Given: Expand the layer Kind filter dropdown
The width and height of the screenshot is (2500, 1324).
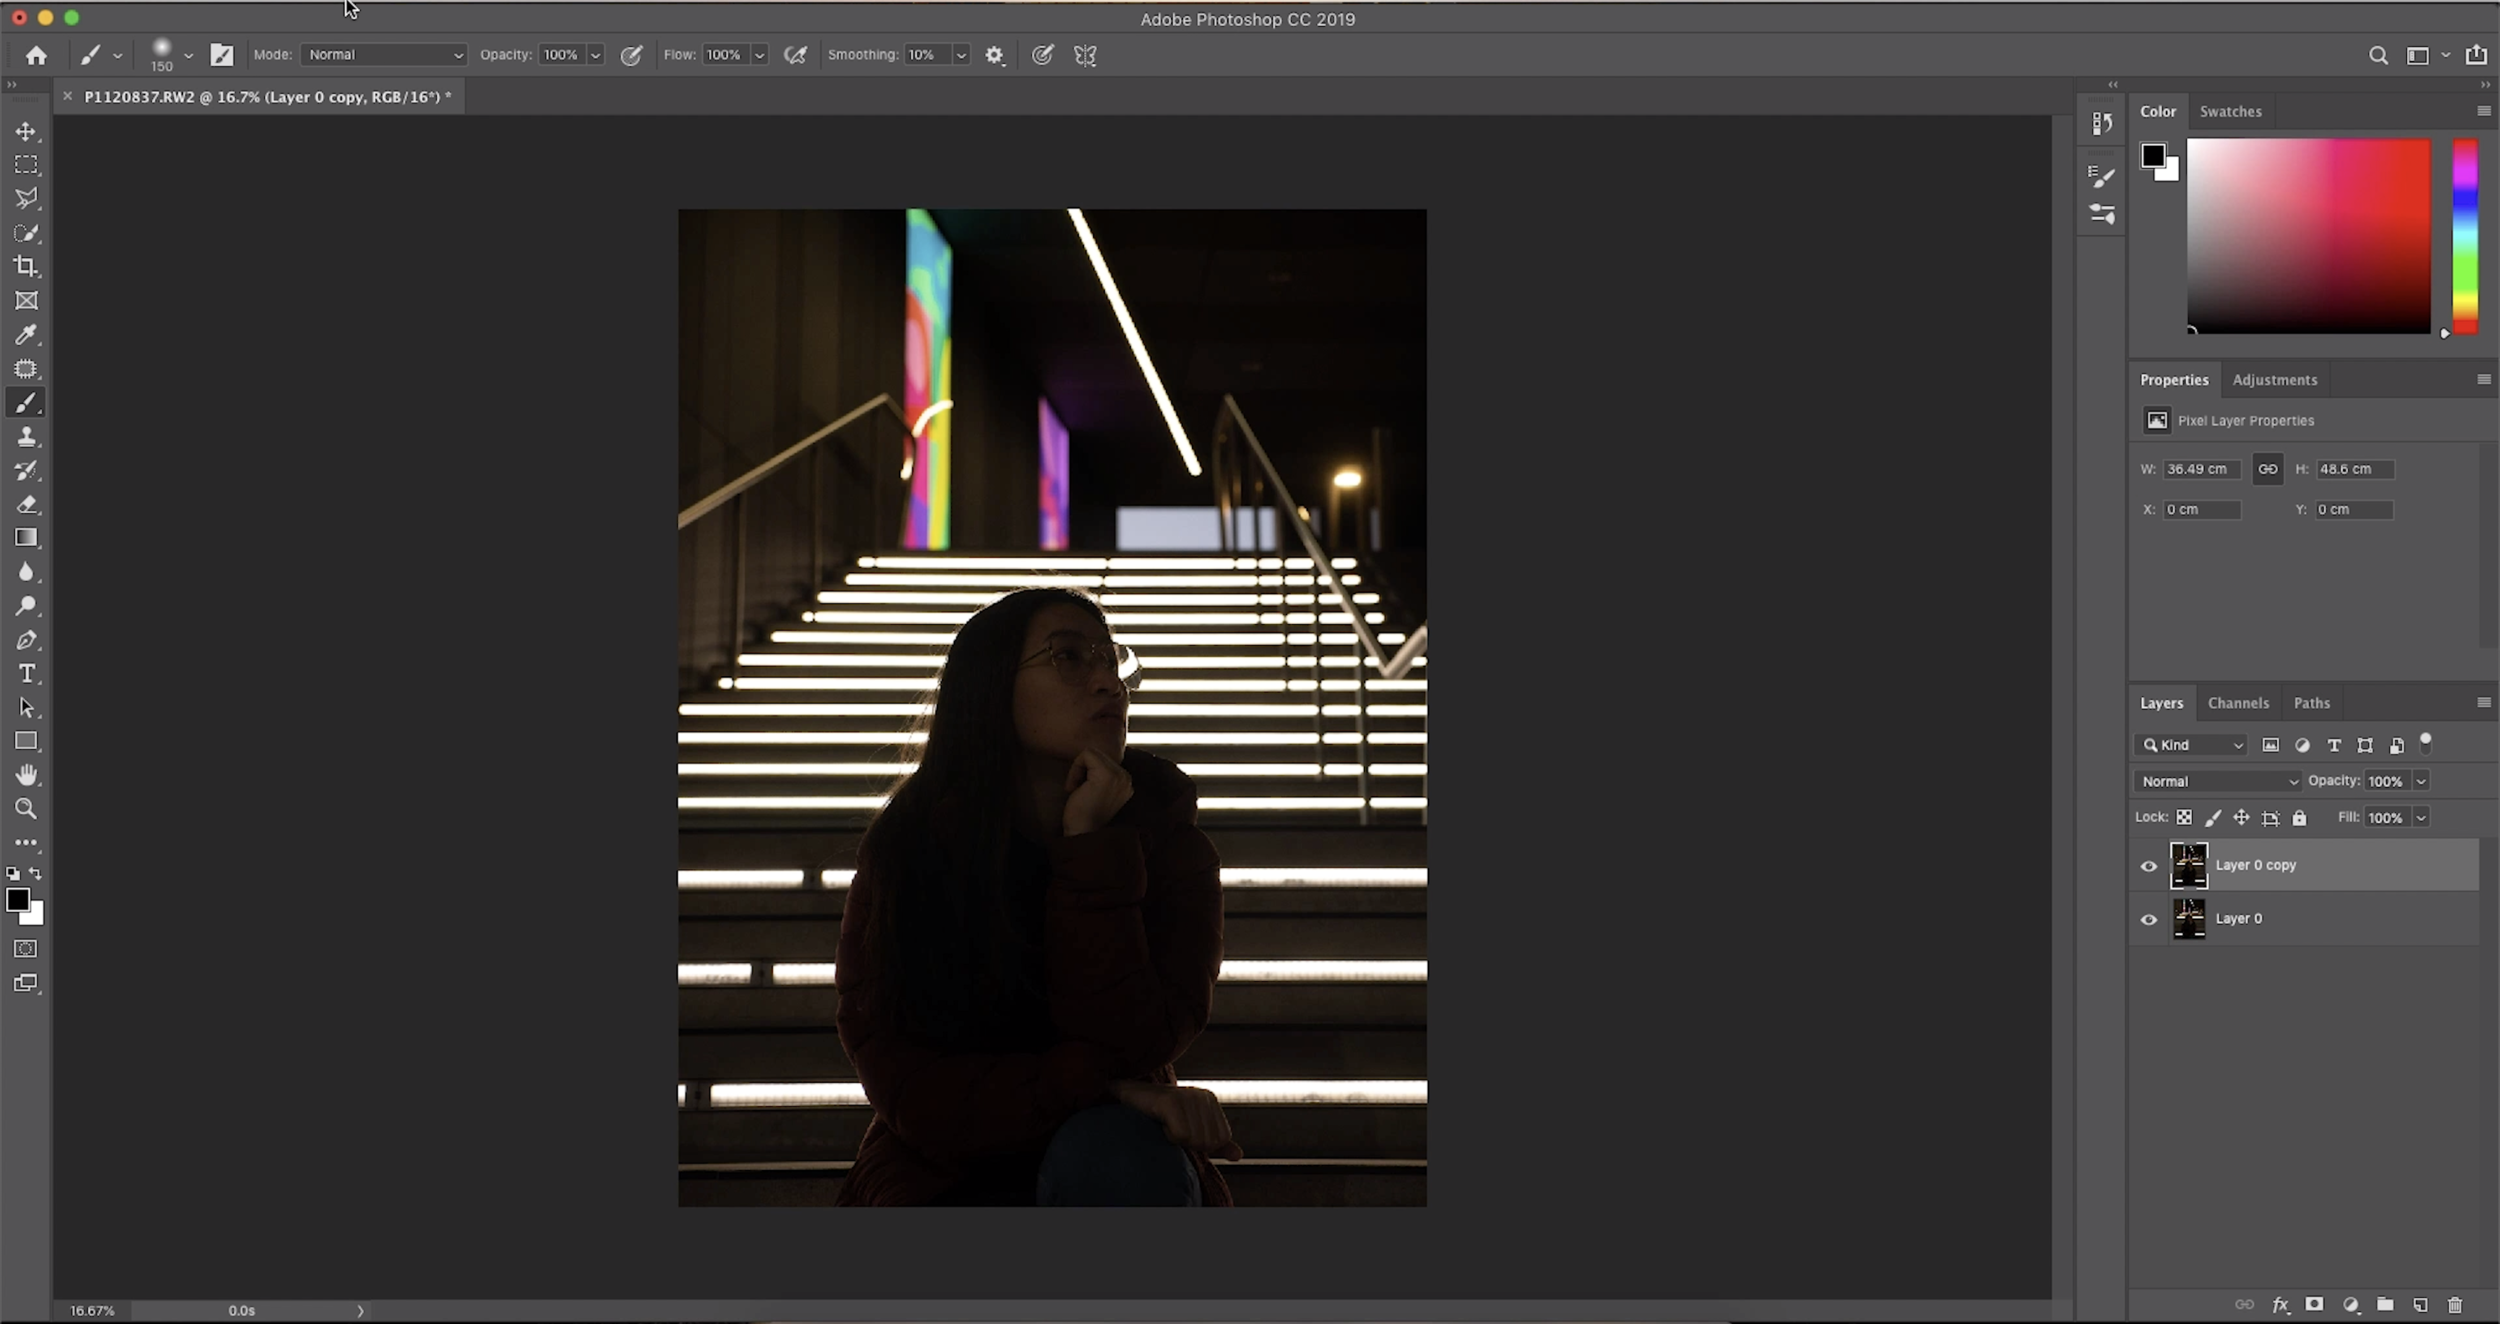Looking at the screenshot, I should (2192, 745).
